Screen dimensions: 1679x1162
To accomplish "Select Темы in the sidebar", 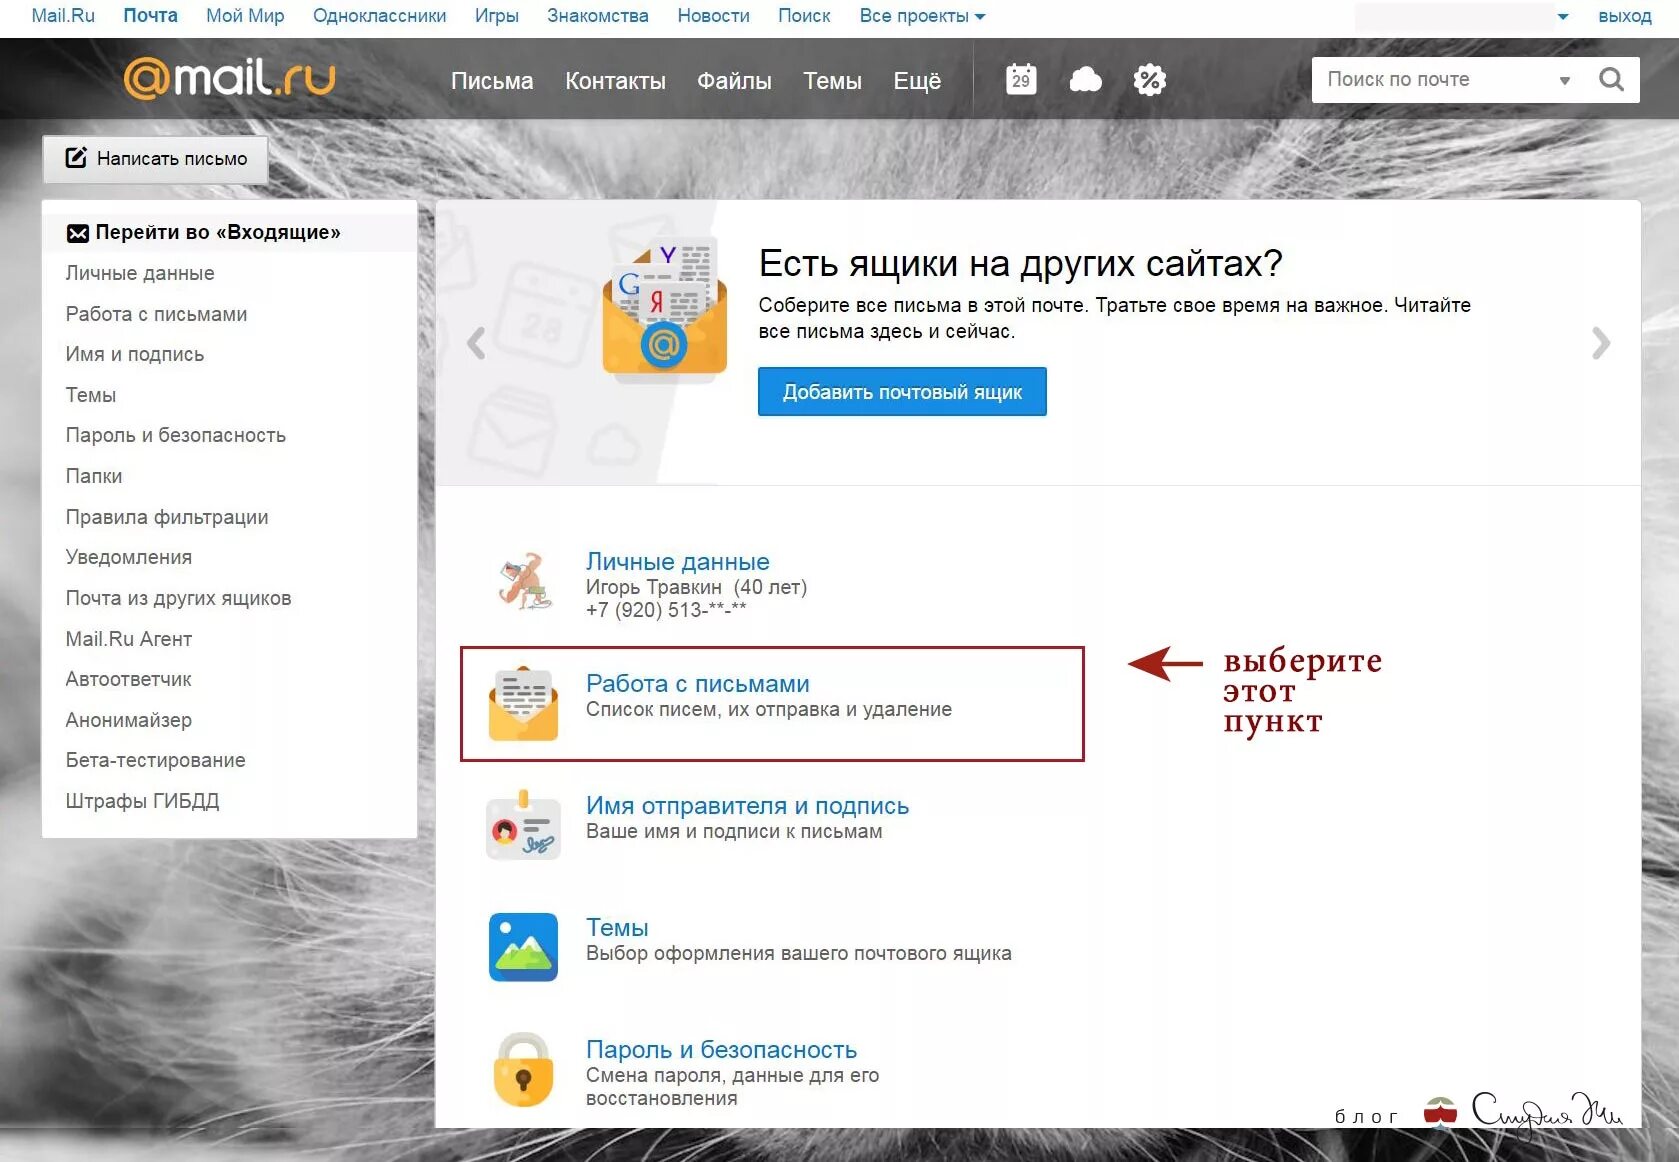I will 90,395.
